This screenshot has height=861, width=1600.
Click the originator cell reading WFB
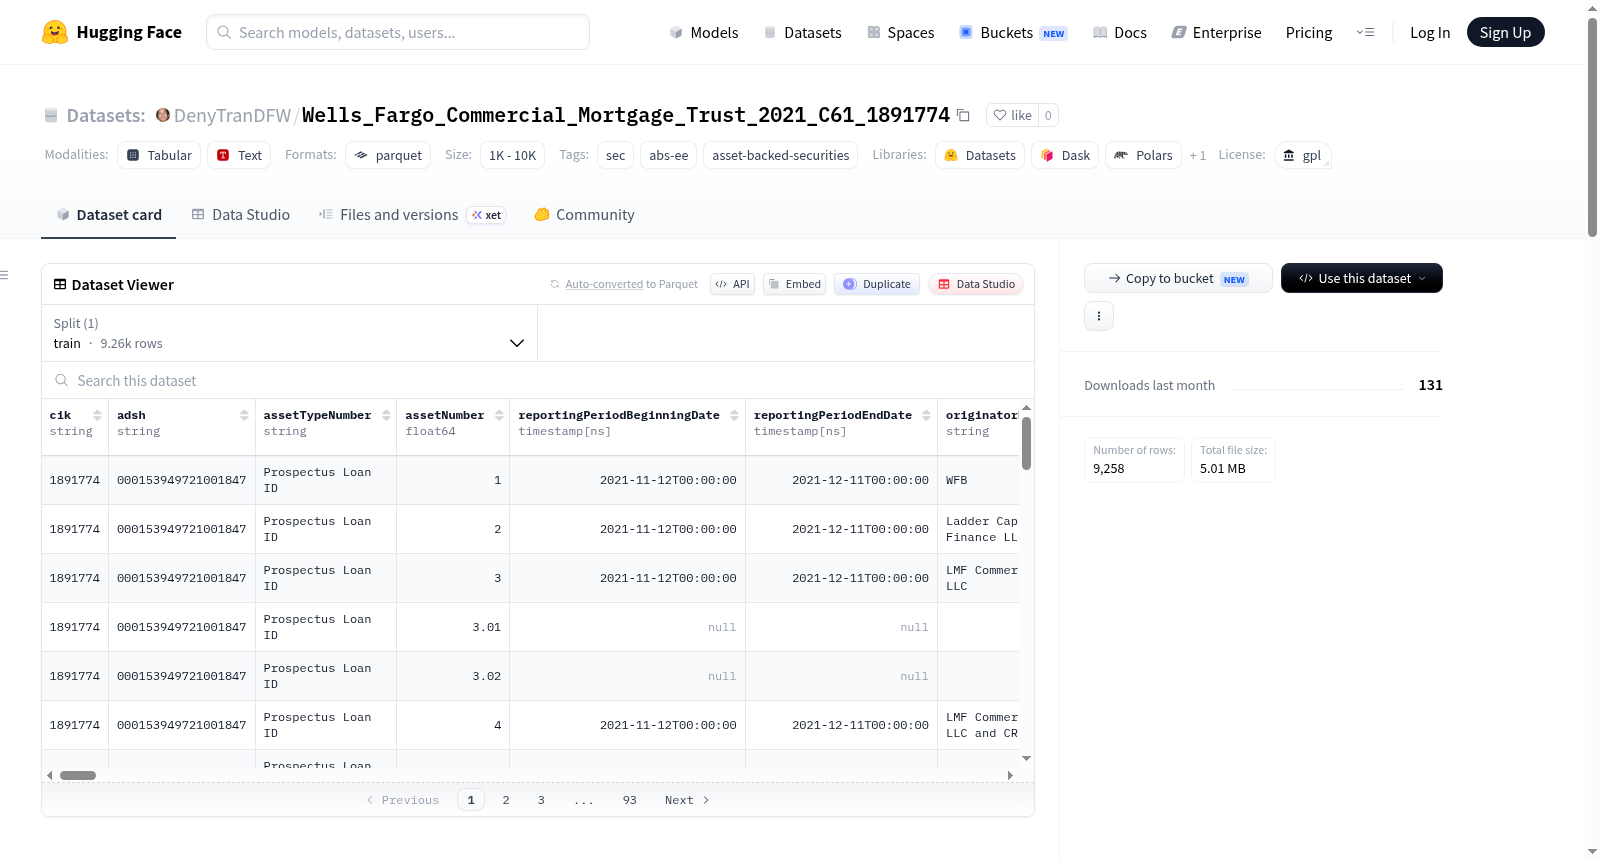978,480
